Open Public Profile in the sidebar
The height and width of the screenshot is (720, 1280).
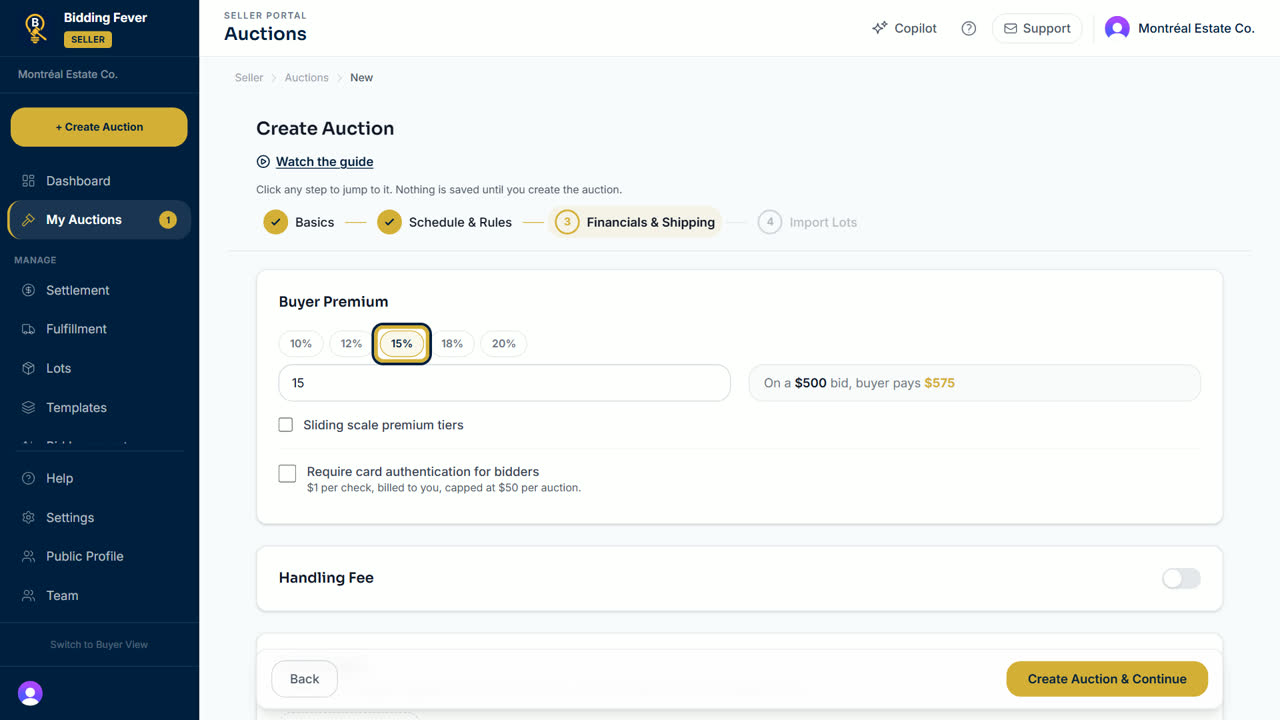(x=99, y=556)
